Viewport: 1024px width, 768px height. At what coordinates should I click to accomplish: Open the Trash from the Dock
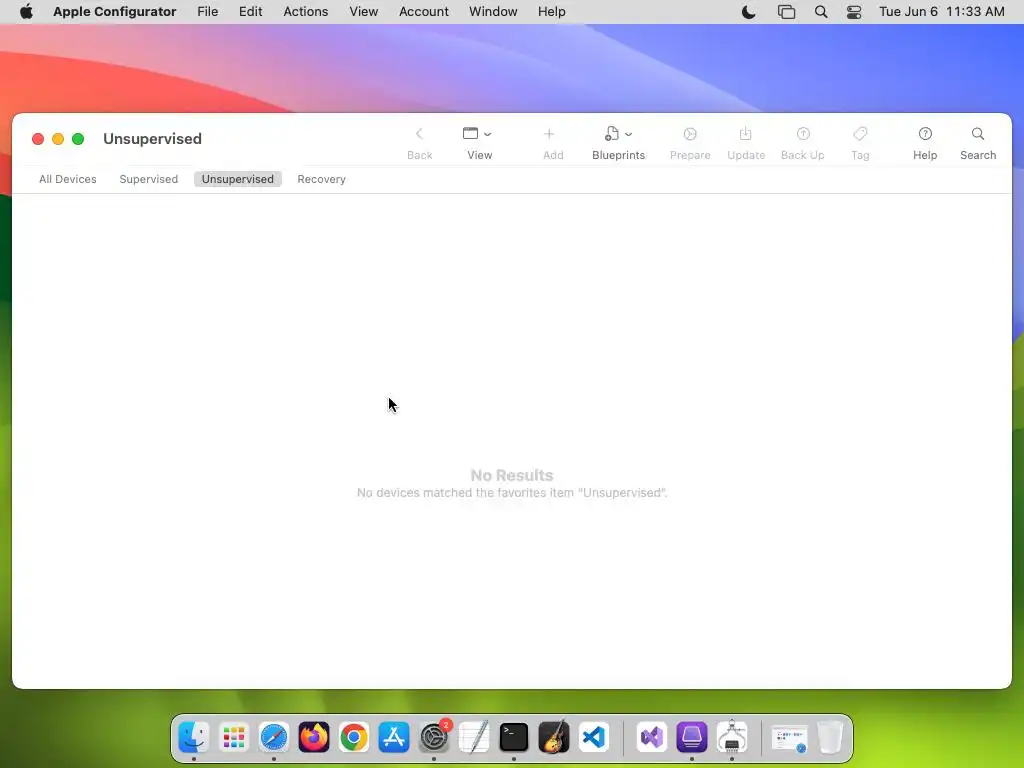[x=830, y=737]
